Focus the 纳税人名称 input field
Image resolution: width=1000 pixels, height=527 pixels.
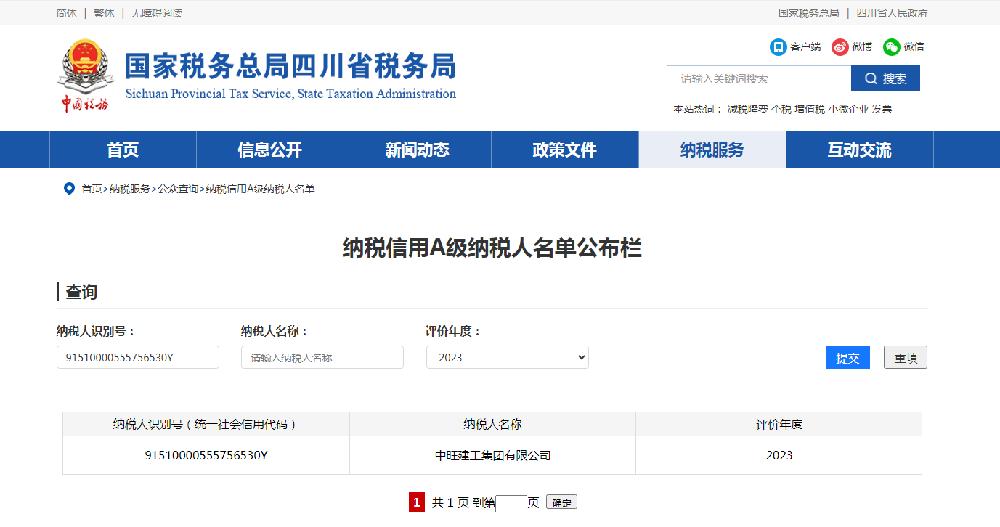322,357
